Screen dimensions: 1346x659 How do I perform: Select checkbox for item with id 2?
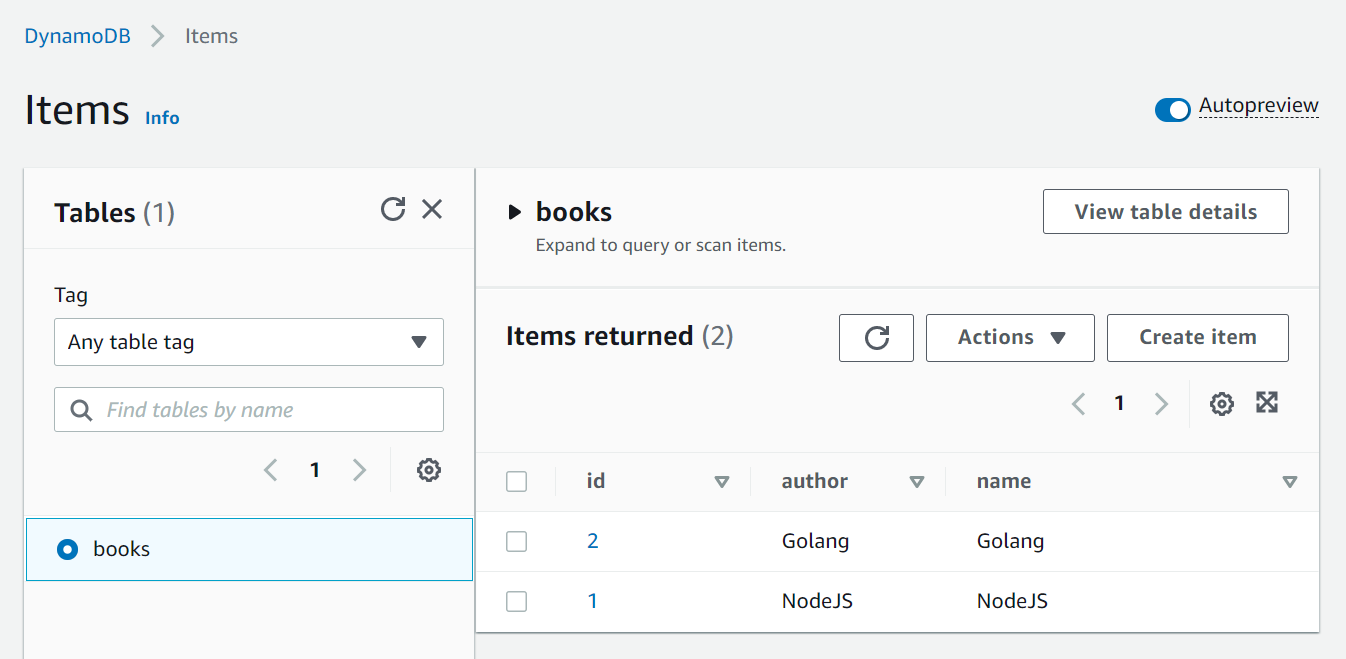(x=516, y=542)
